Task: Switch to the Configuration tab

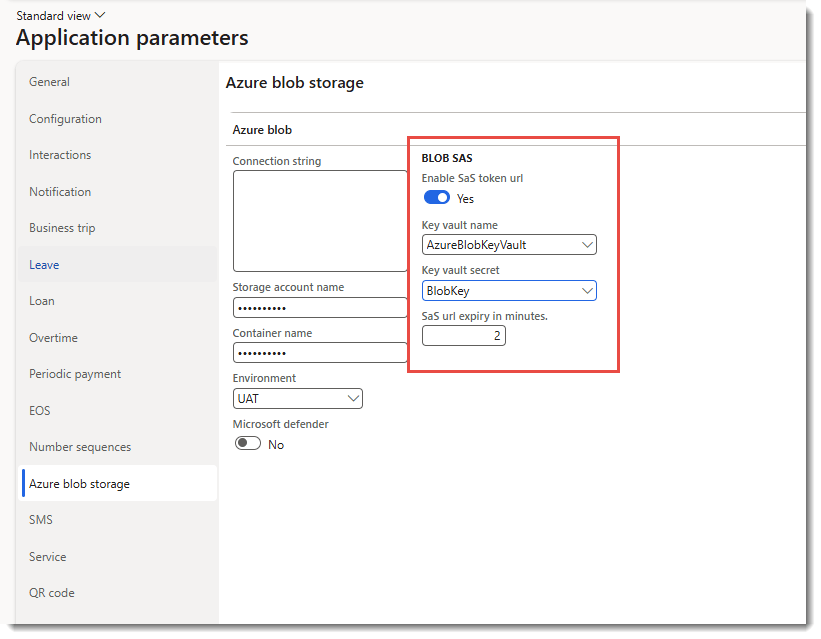Action: click(x=65, y=119)
